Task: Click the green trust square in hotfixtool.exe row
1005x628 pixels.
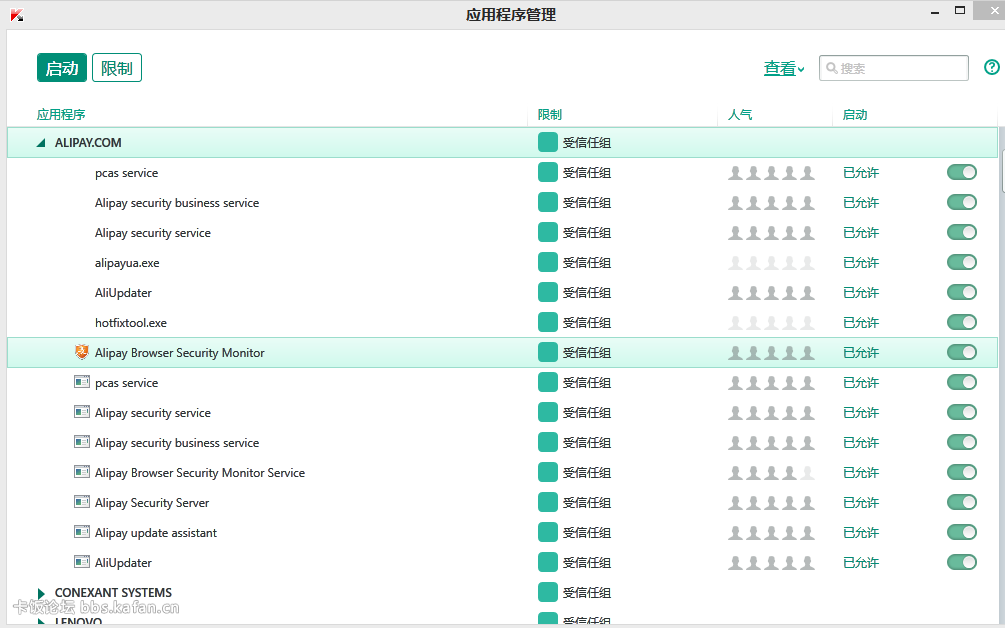Action: (x=547, y=322)
